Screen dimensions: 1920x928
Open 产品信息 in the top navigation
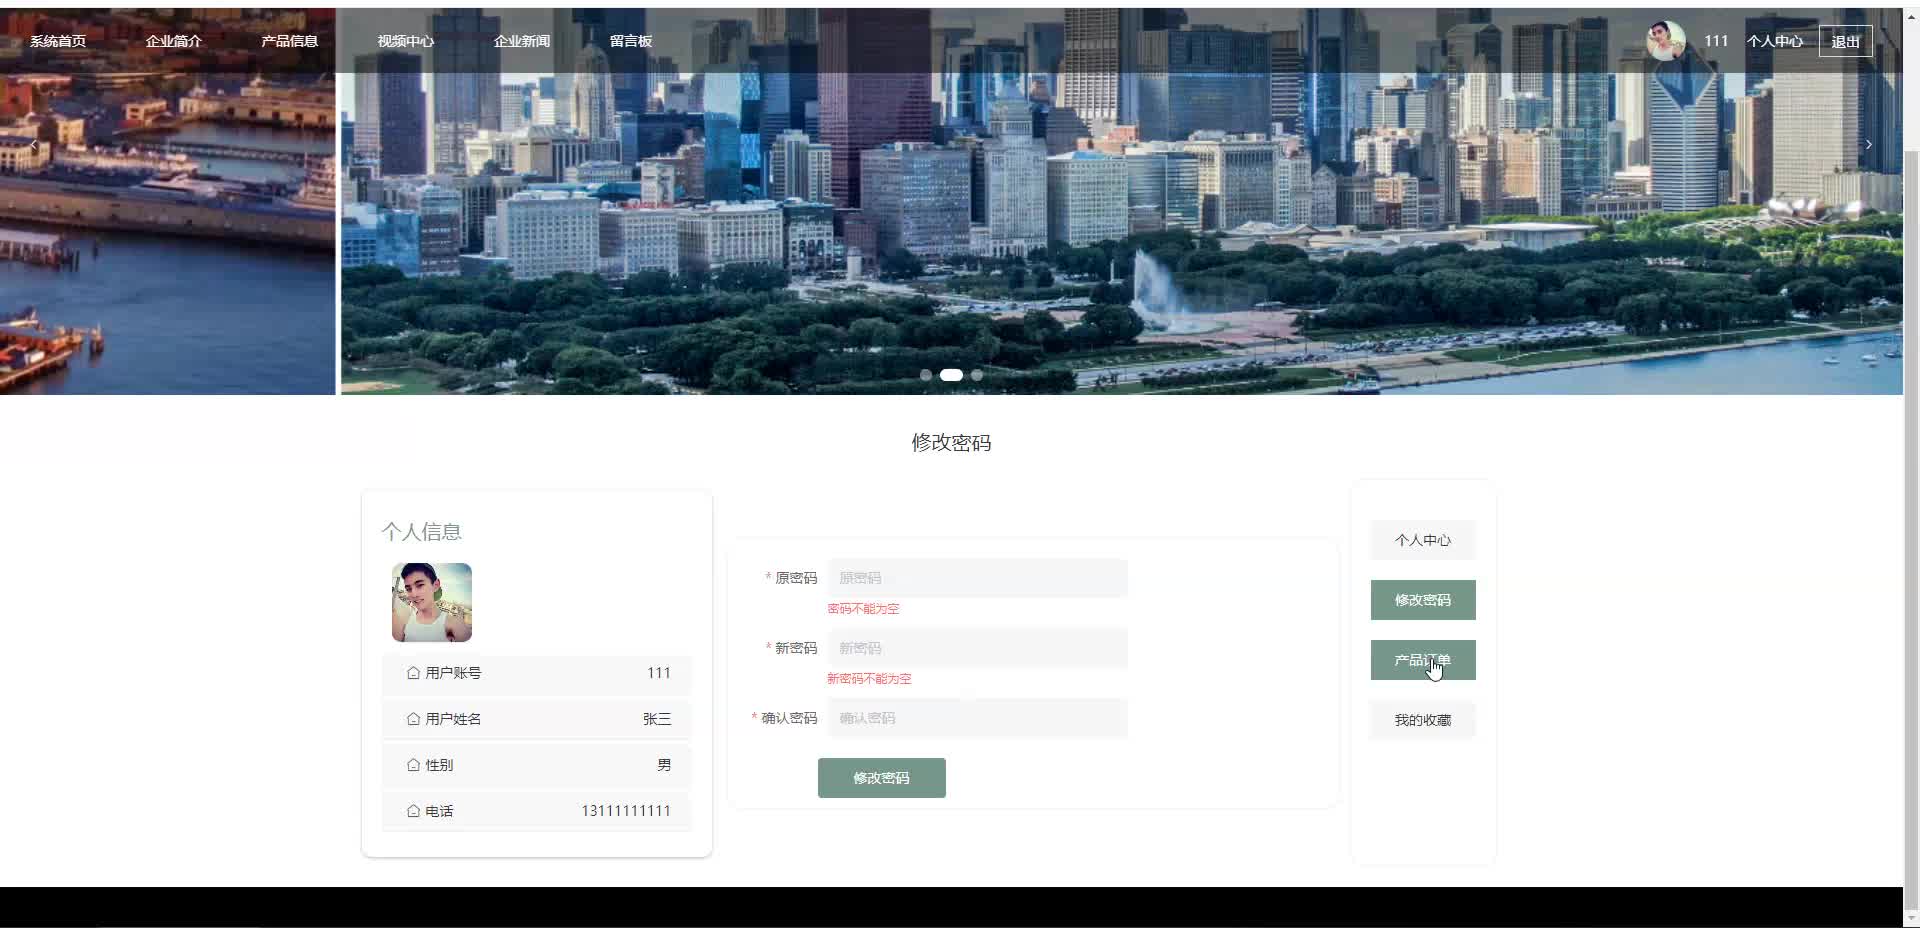click(x=290, y=41)
